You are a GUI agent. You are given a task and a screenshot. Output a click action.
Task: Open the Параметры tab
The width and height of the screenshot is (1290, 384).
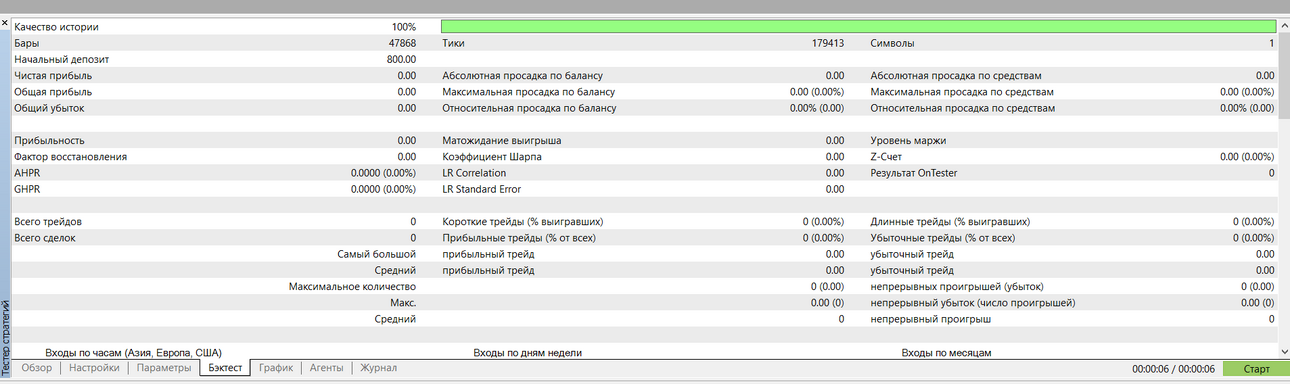pos(163,368)
